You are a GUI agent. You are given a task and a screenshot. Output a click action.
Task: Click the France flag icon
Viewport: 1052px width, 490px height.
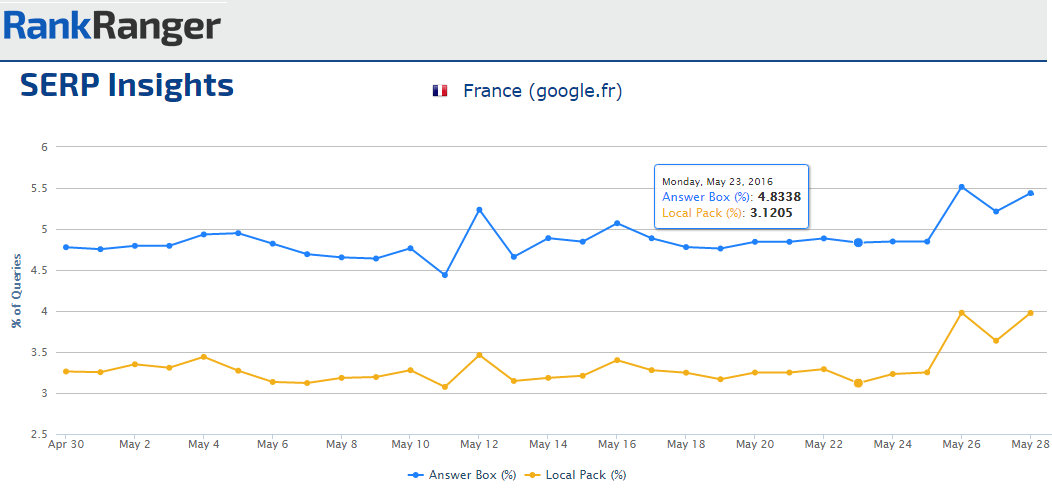440,91
